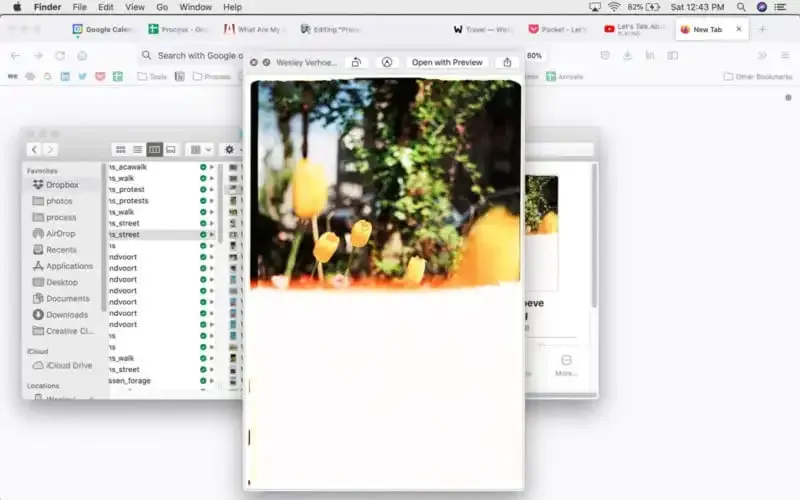Switch to the Google Calendar browser tab
Screen dimensions: 800x500
pos(103,29)
